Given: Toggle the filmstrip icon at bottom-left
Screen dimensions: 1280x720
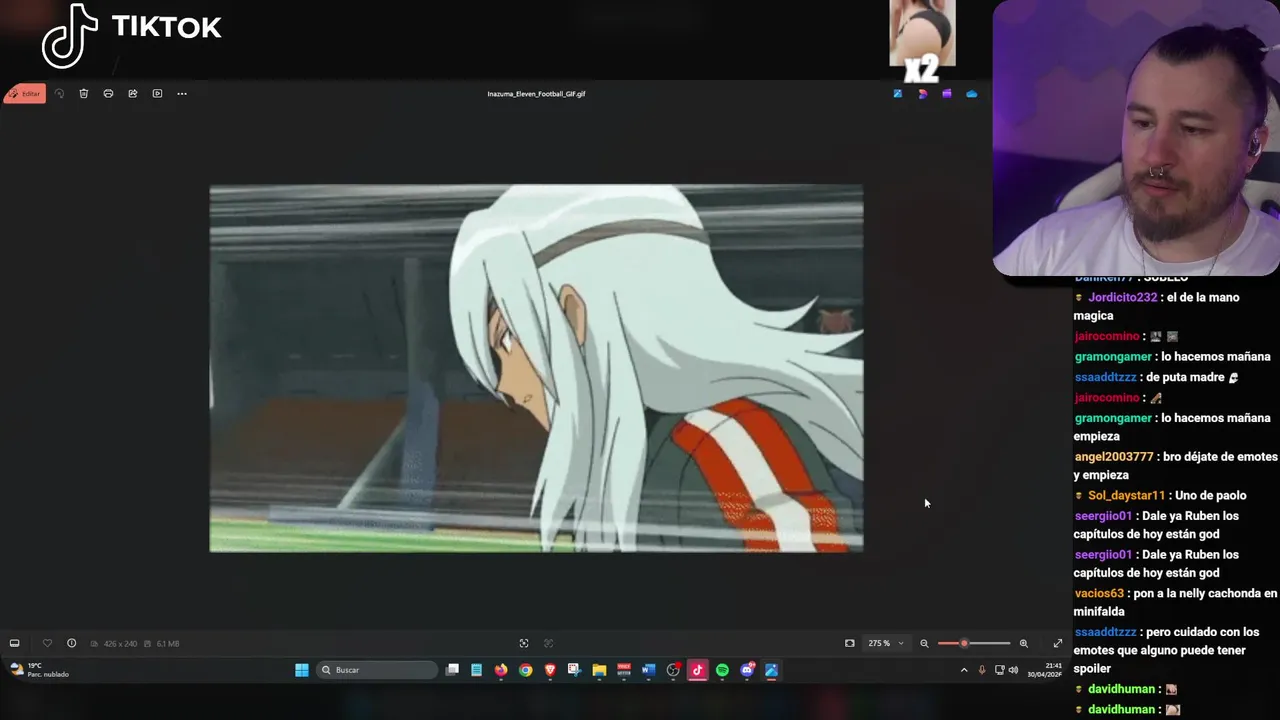Looking at the screenshot, I should pyautogui.click(x=14, y=643).
